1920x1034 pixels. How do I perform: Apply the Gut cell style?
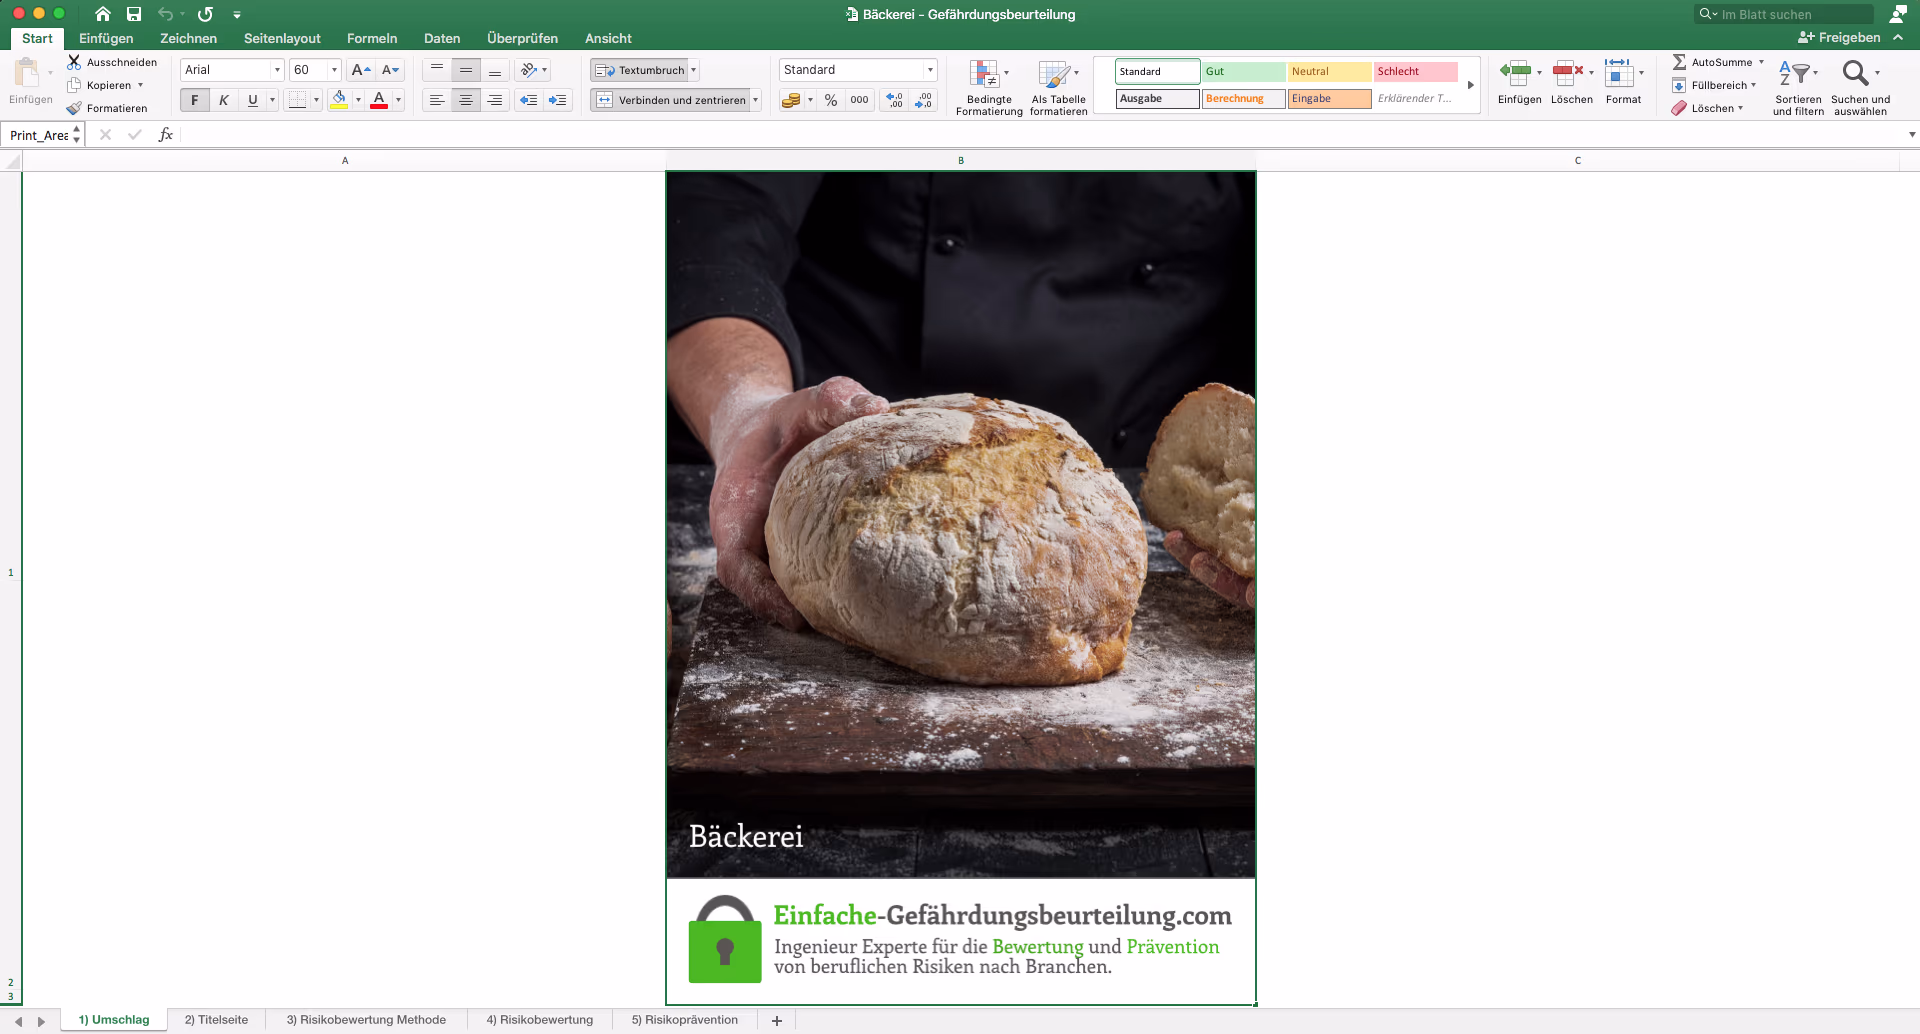pos(1243,71)
